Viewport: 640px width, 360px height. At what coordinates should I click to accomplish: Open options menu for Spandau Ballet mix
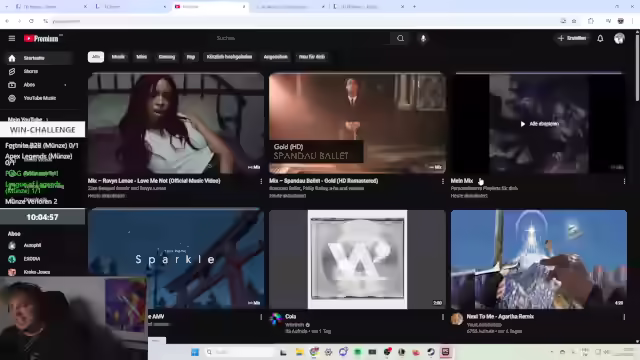(x=442, y=181)
